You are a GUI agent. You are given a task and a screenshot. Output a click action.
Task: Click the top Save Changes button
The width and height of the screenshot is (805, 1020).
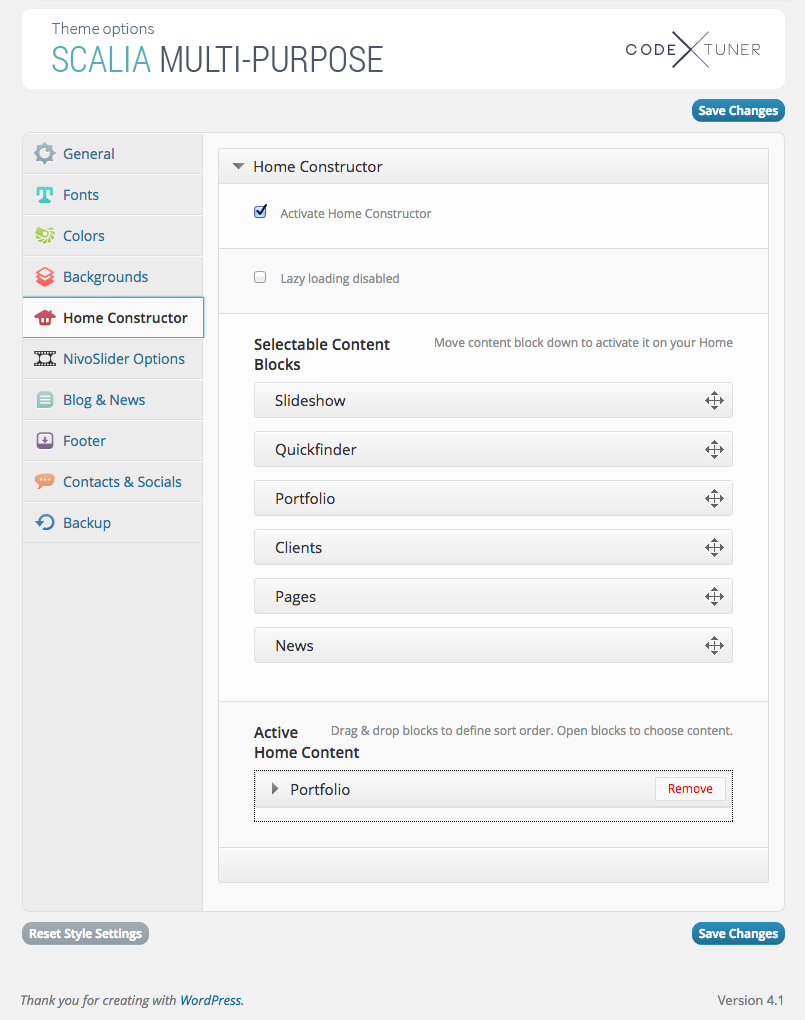[738, 111]
